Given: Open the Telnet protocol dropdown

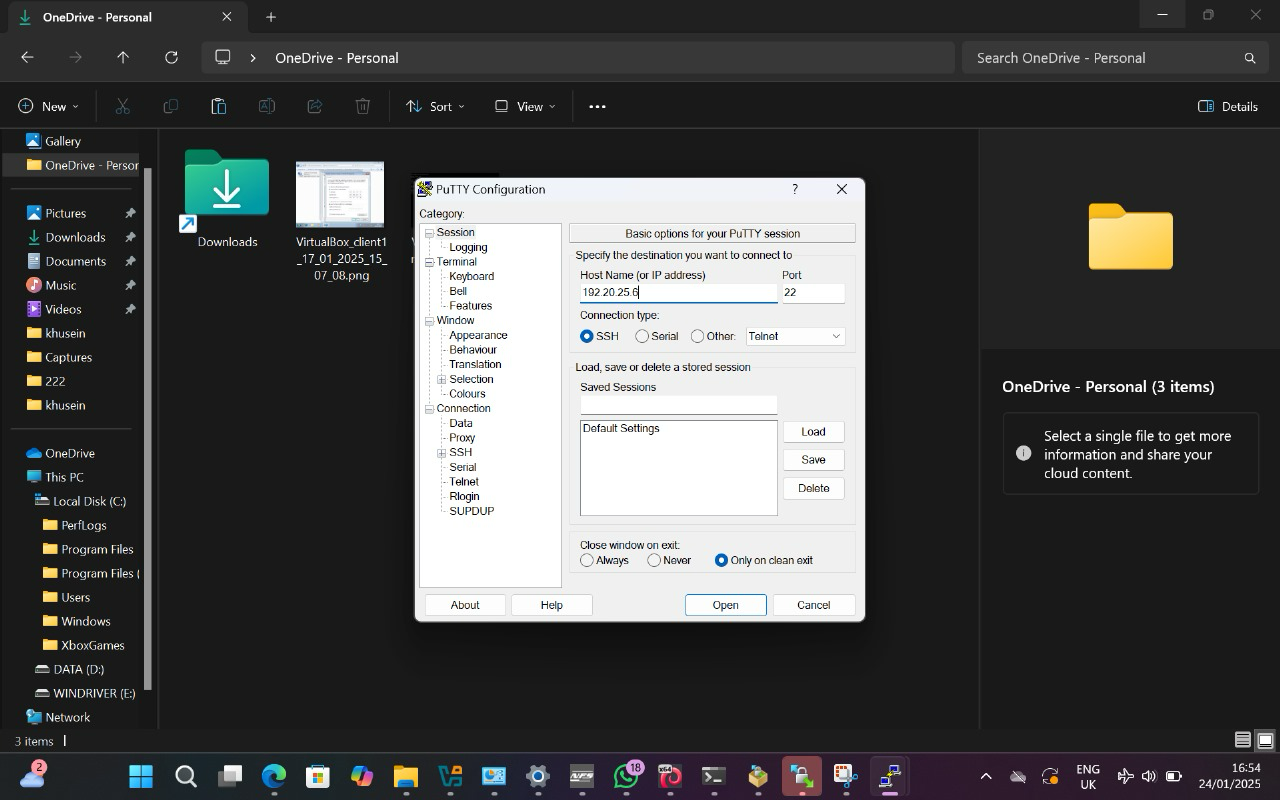Looking at the screenshot, I should (795, 336).
